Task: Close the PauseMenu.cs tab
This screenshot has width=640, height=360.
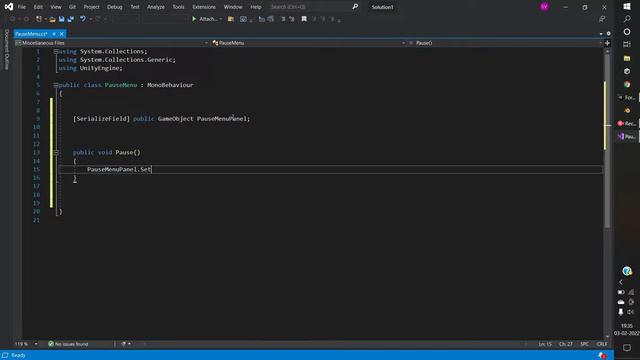Action: coord(62,34)
